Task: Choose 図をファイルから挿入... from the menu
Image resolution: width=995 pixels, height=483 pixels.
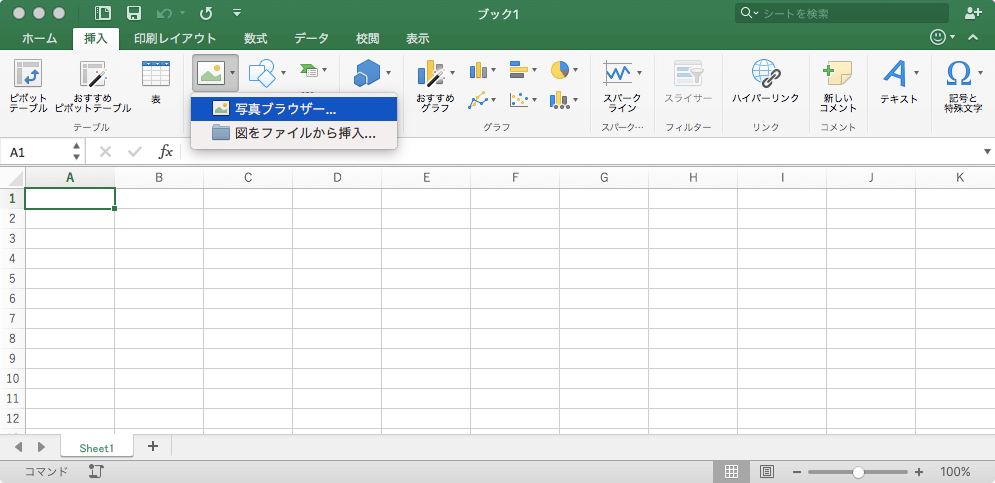Action: [294, 133]
